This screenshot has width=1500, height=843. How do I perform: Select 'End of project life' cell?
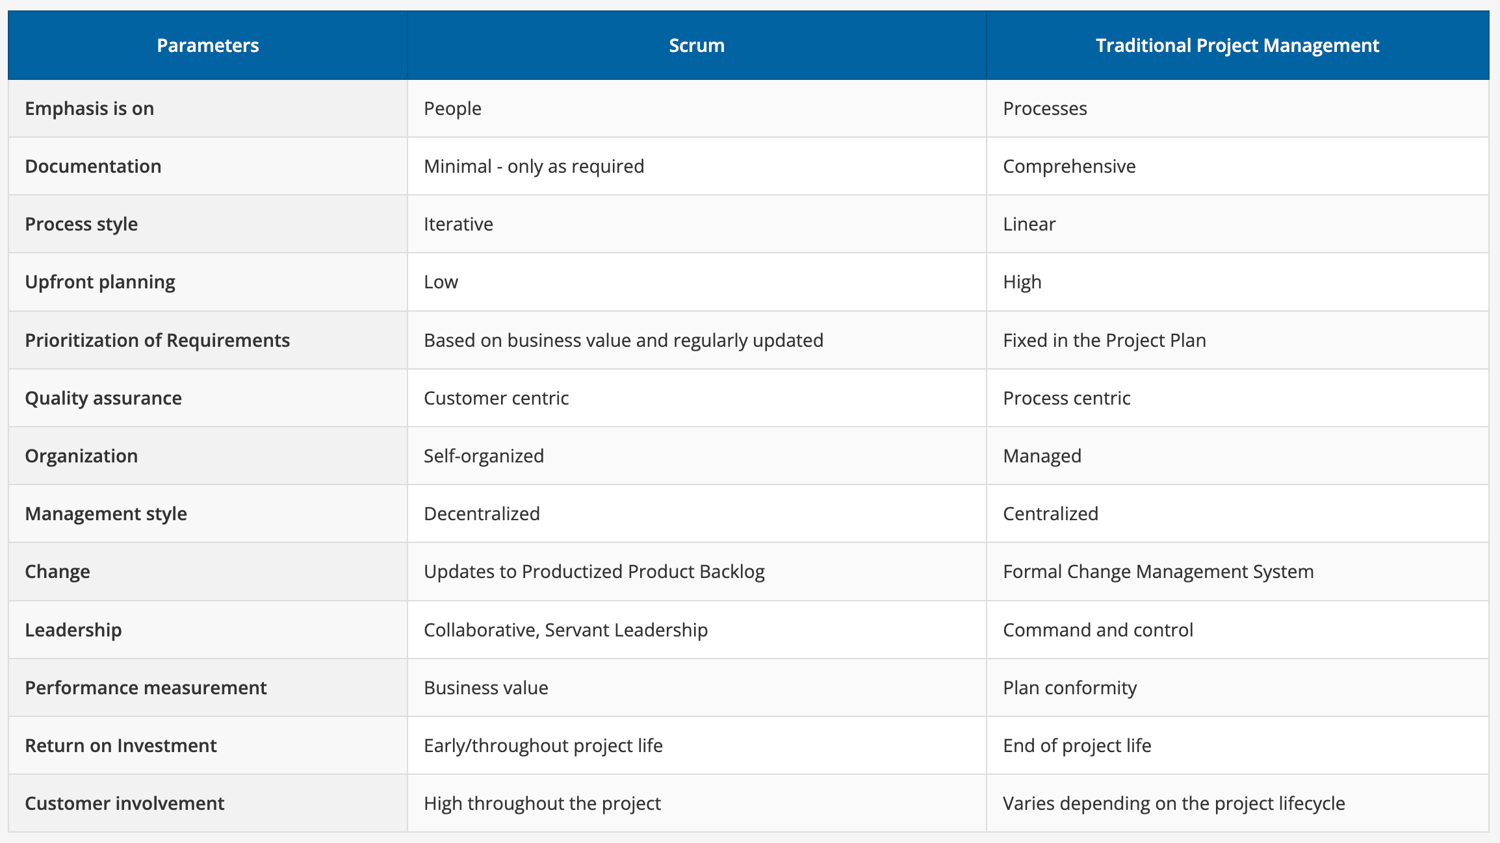click(1077, 746)
